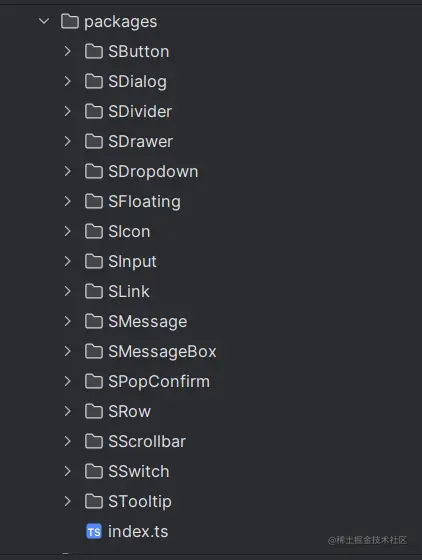The width and height of the screenshot is (422, 560).
Task: Select the SRow folder name
Action: [x=130, y=411]
